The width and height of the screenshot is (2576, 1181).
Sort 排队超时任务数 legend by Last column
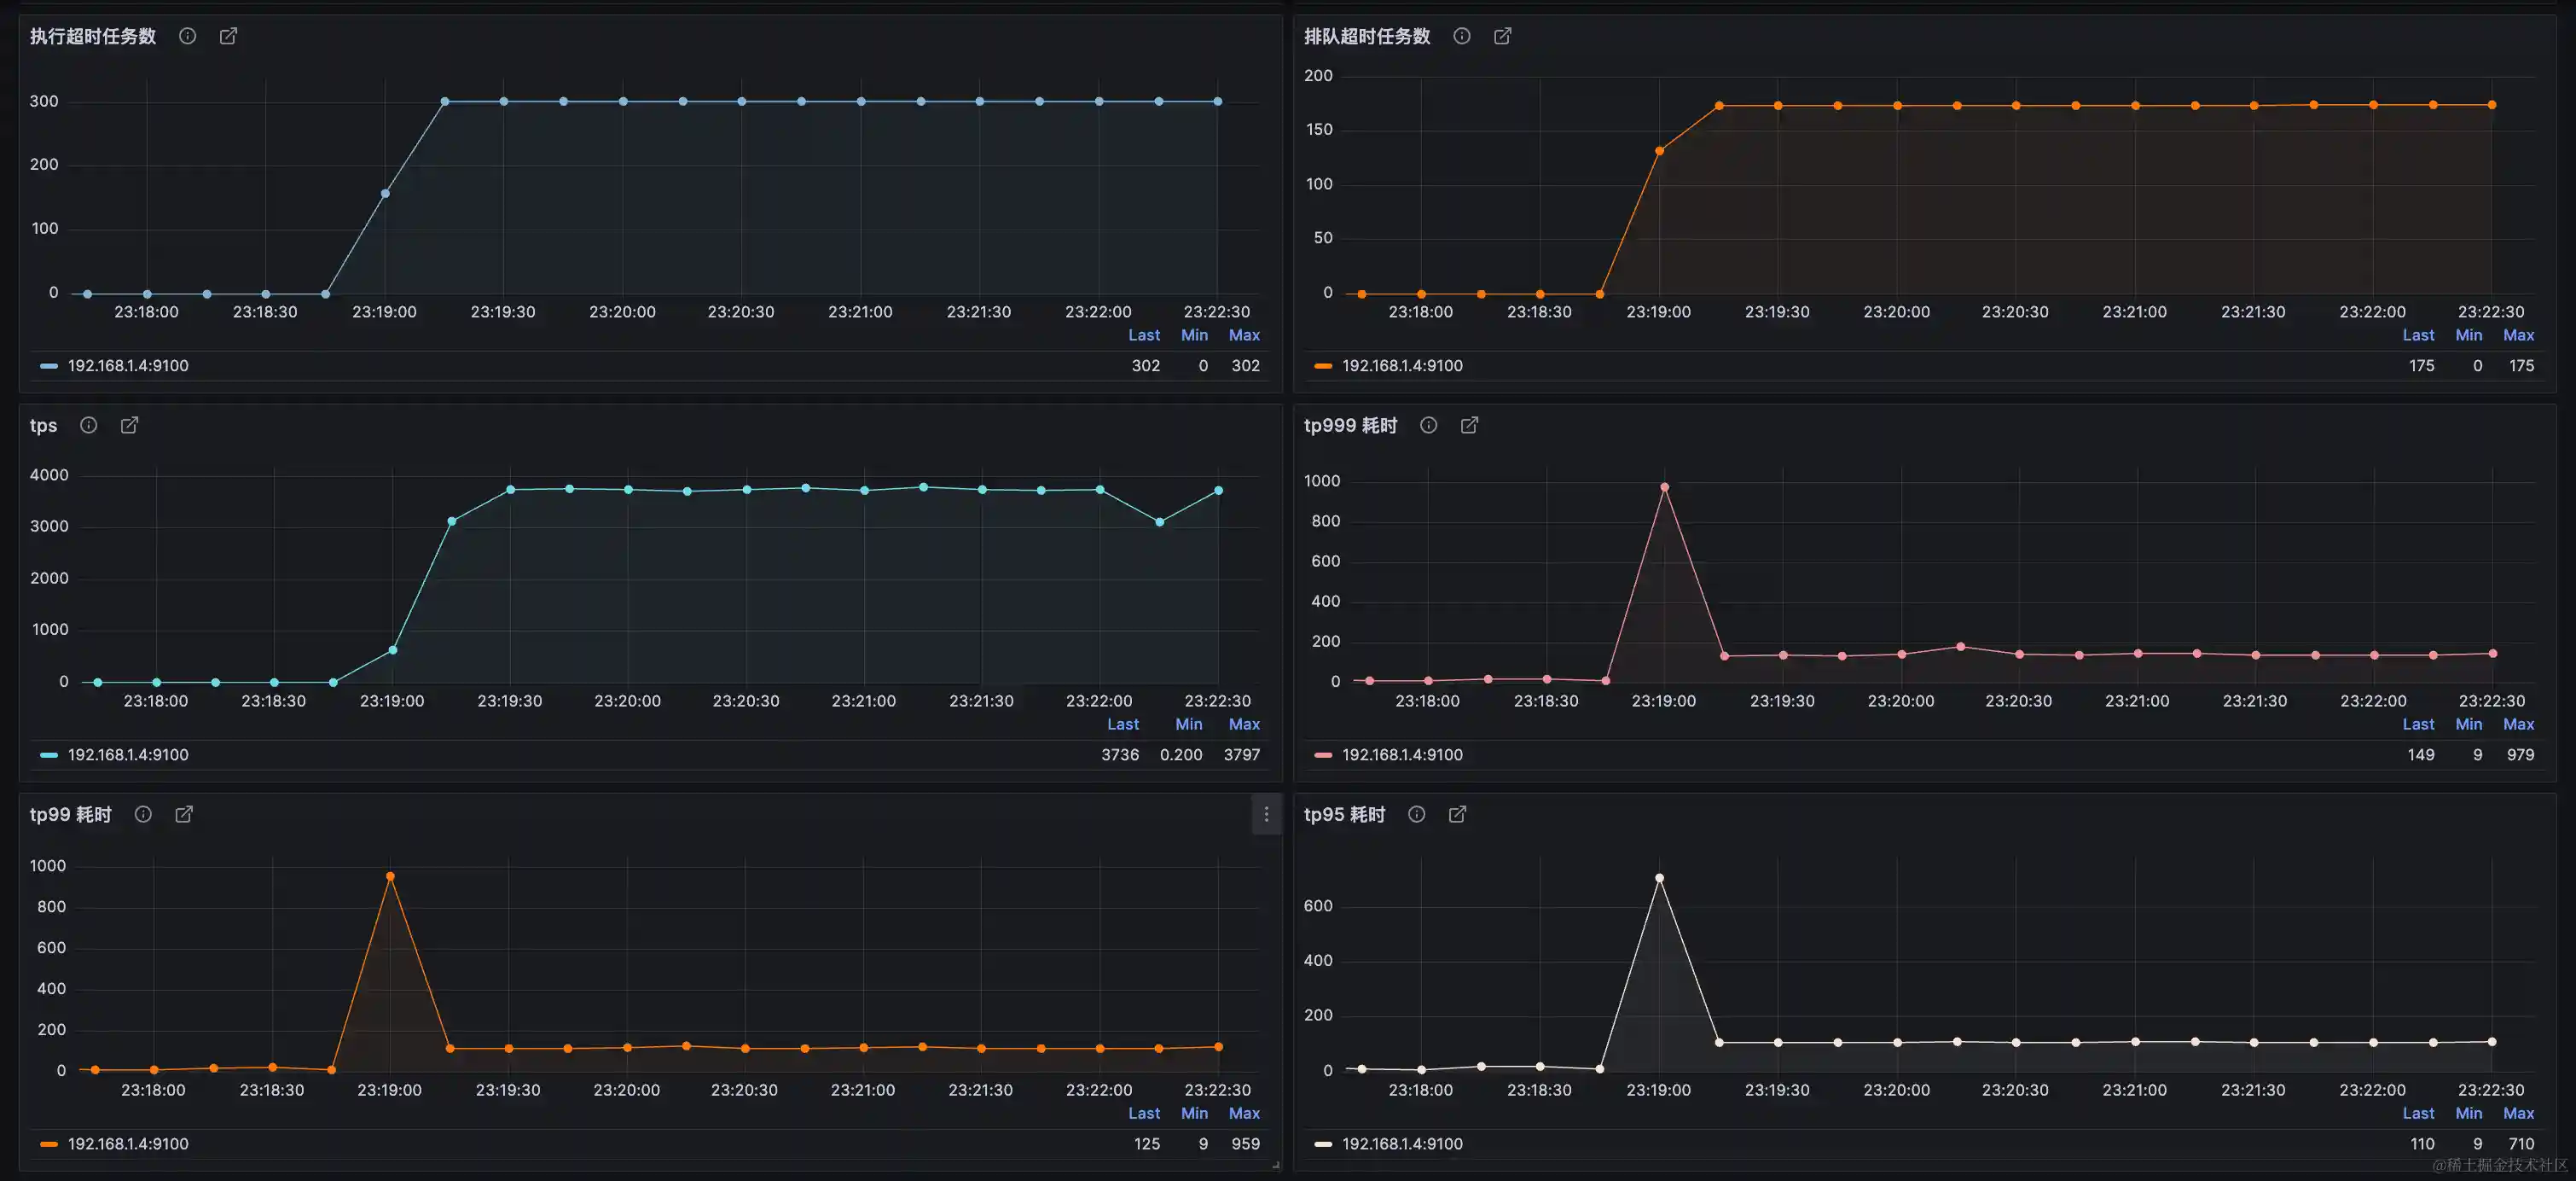click(2418, 335)
